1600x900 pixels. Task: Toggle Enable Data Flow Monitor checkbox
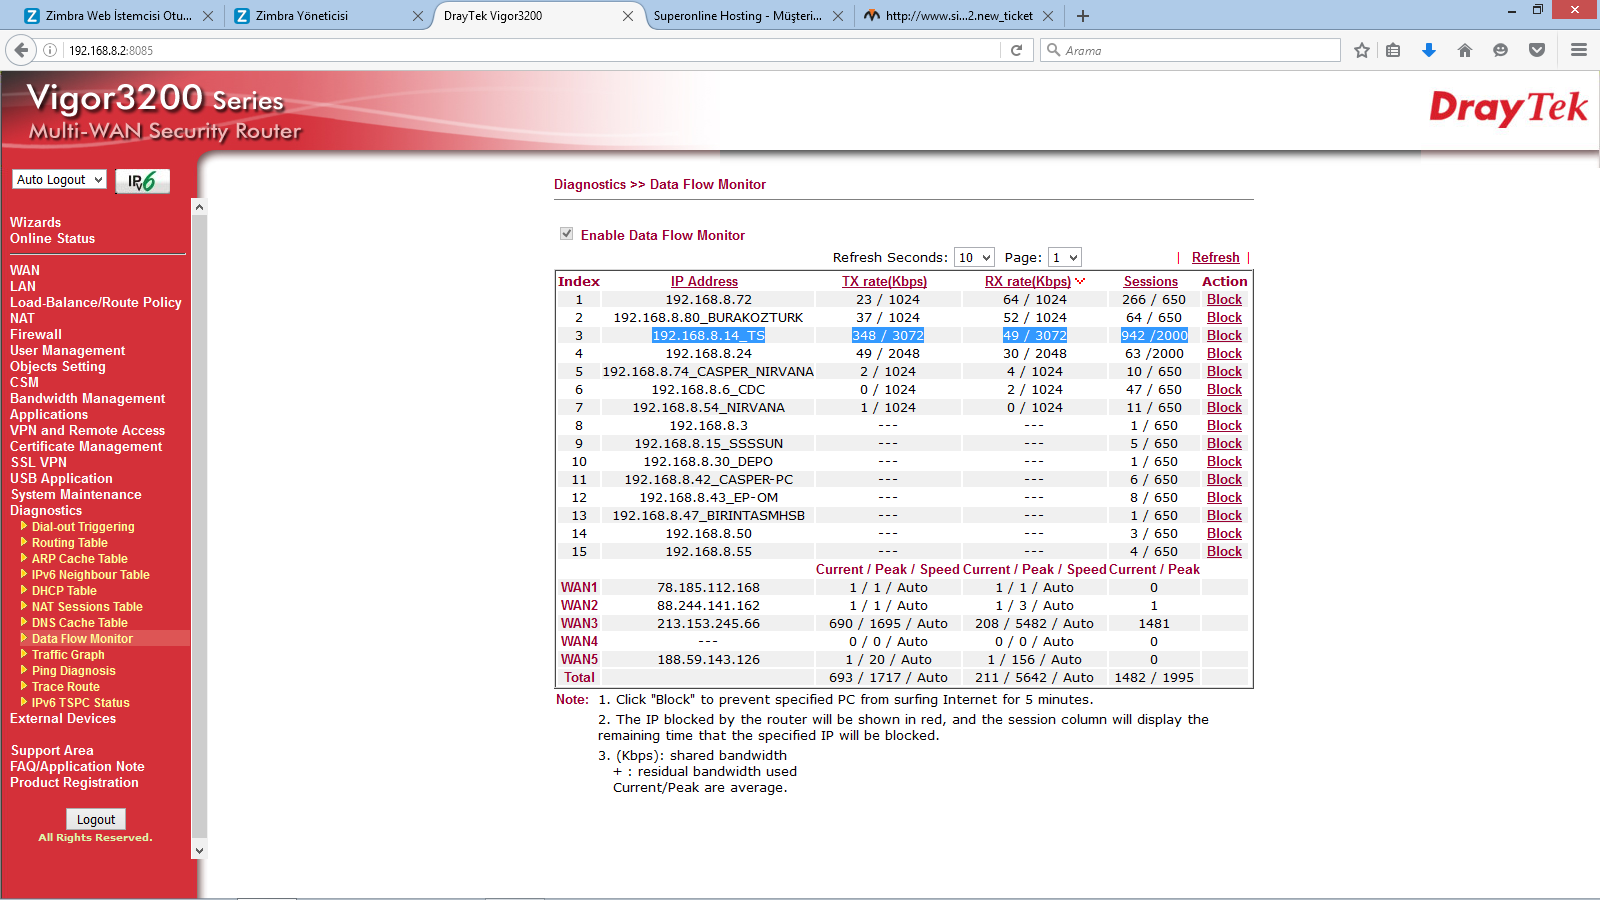566,234
